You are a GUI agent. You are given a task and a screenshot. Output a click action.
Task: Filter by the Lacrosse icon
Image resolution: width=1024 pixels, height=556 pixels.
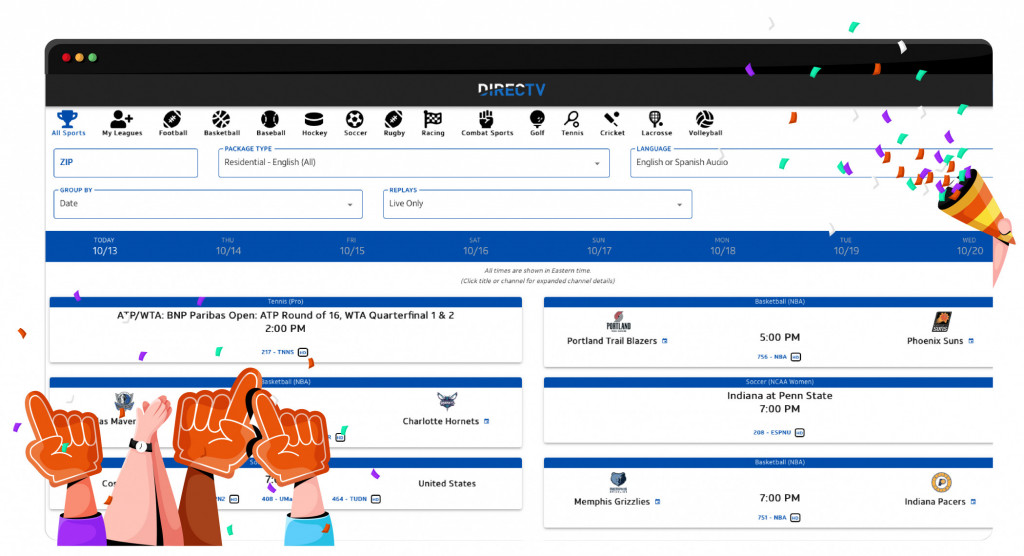(x=656, y=119)
